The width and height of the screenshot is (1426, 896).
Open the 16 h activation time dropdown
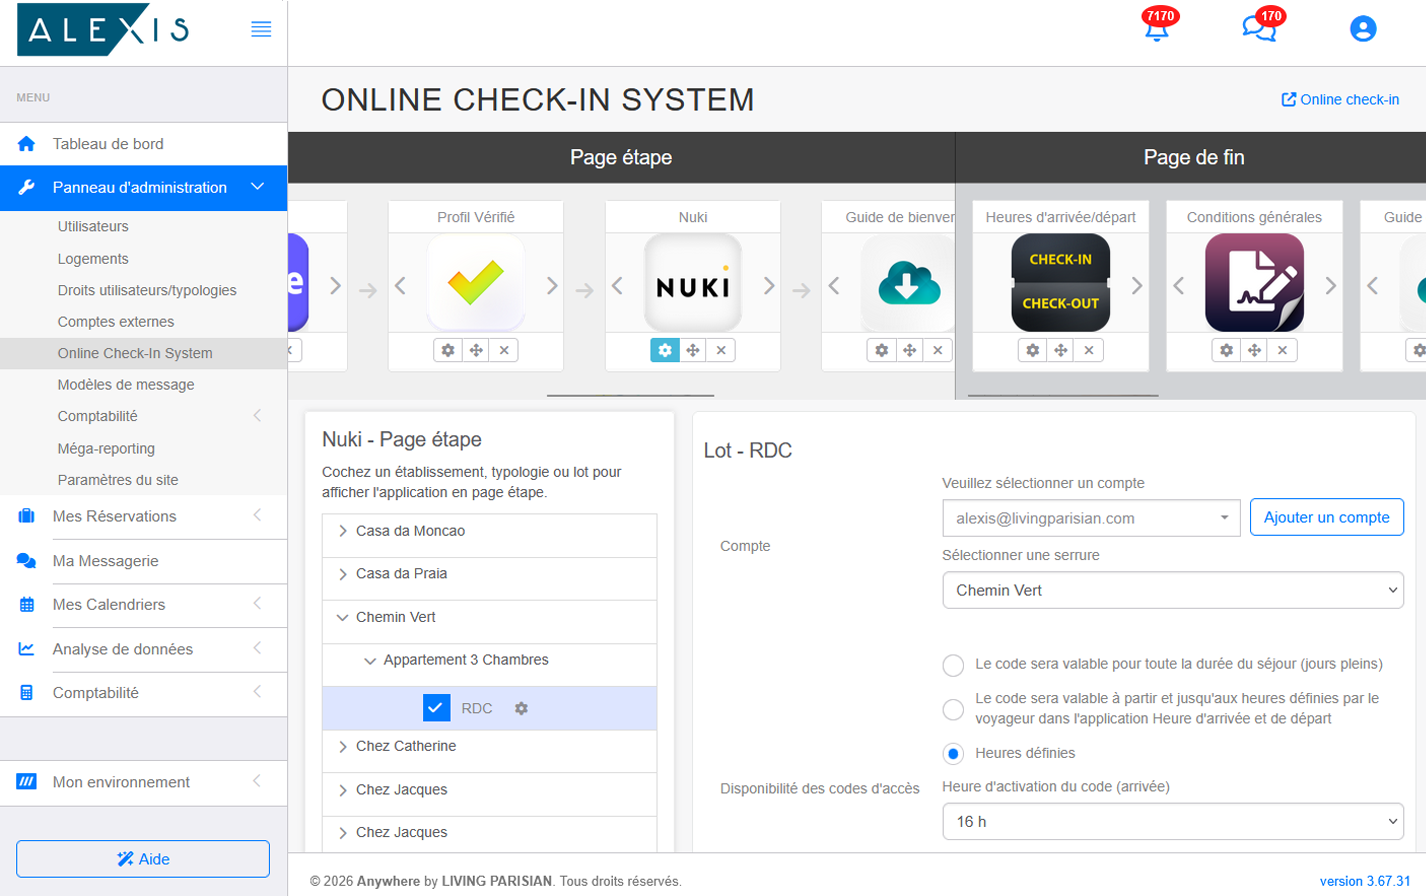coord(1172,820)
